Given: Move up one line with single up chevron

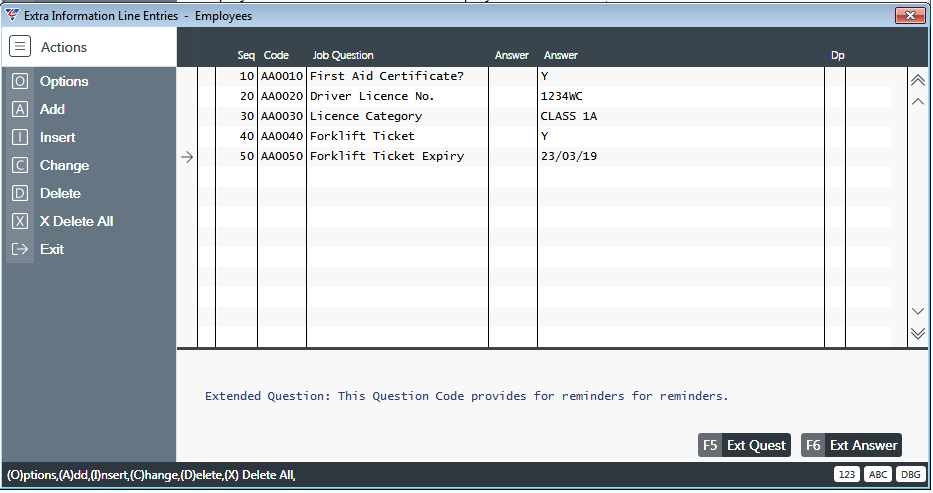Looking at the screenshot, I should point(918,102).
